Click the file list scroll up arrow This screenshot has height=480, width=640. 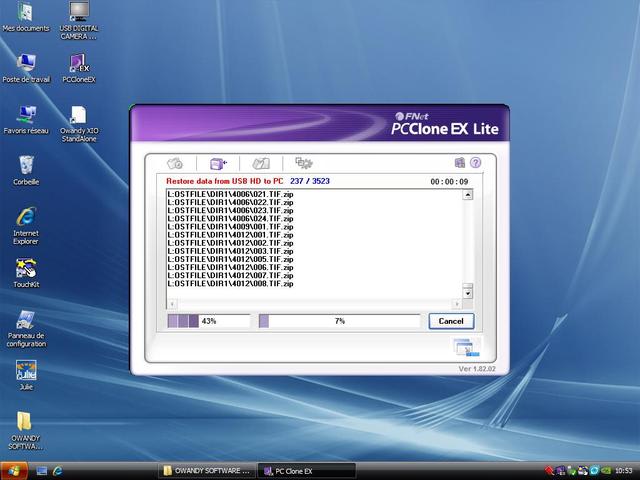click(468, 195)
